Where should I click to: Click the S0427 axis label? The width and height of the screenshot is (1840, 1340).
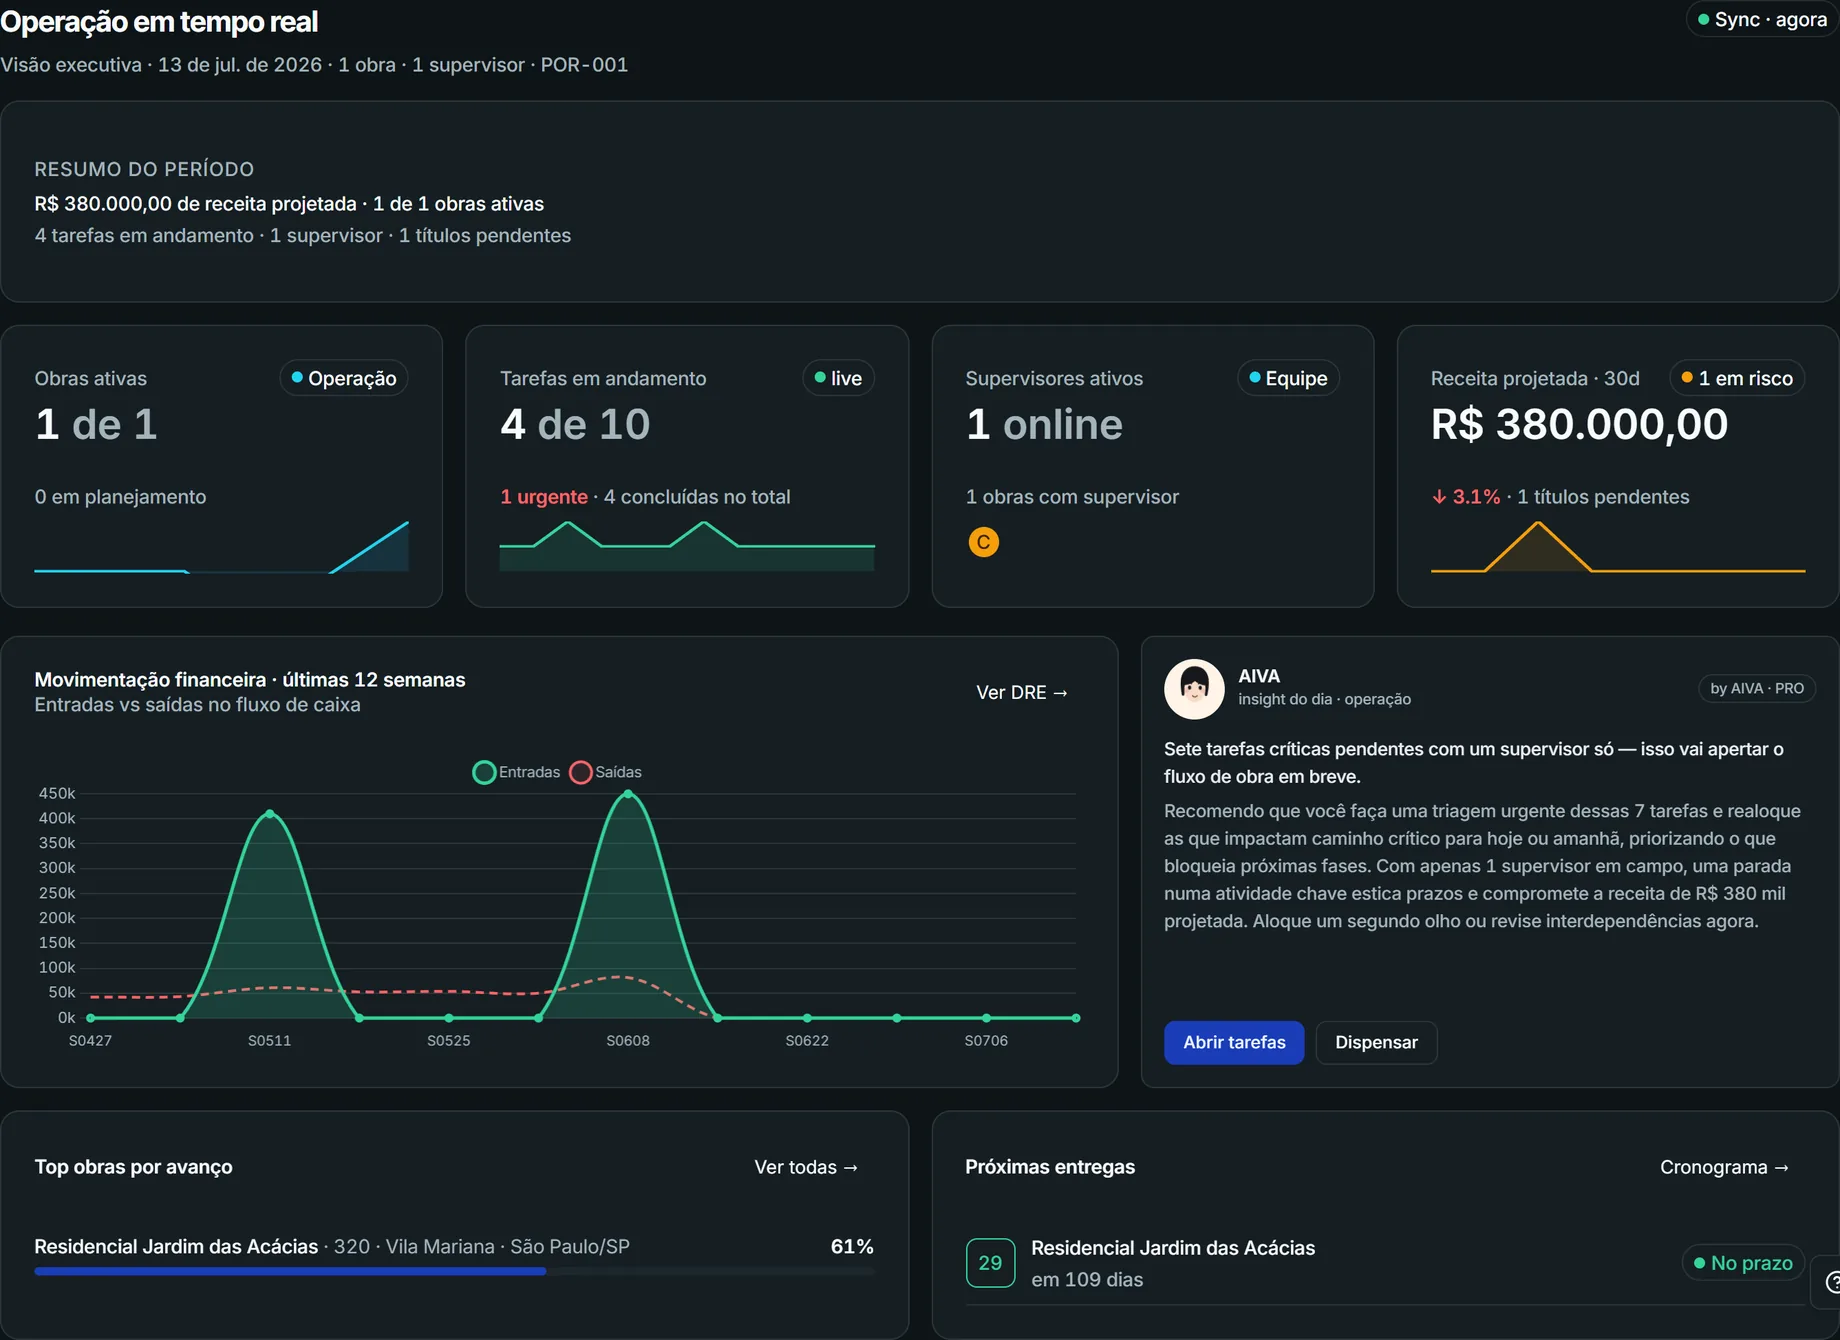tap(90, 1040)
